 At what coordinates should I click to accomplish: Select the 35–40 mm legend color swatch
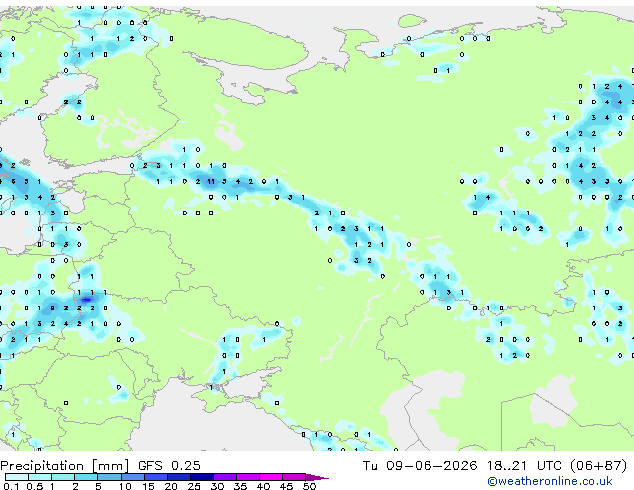[248, 477]
